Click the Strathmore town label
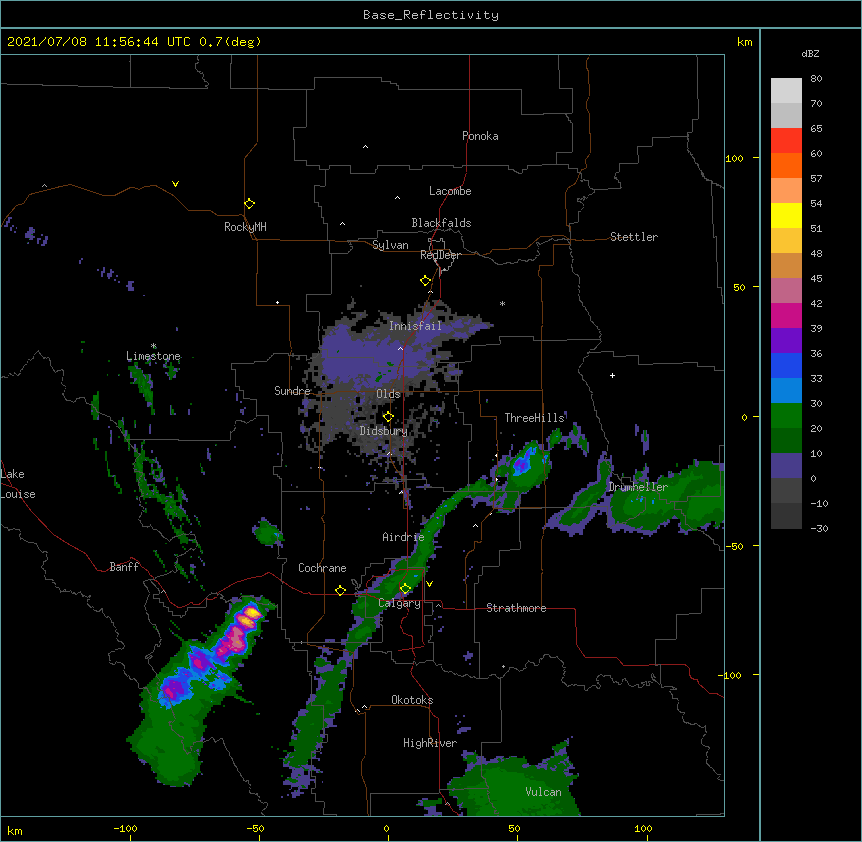The image size is (862, 842). coord(516,608)
